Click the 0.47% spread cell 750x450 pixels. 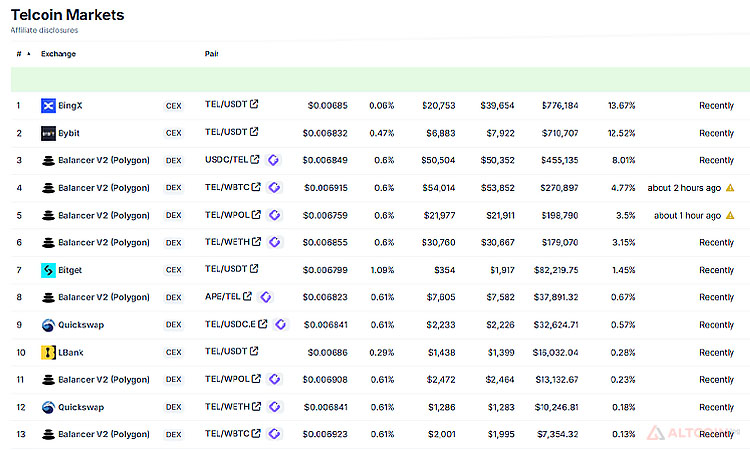[382, 133]
